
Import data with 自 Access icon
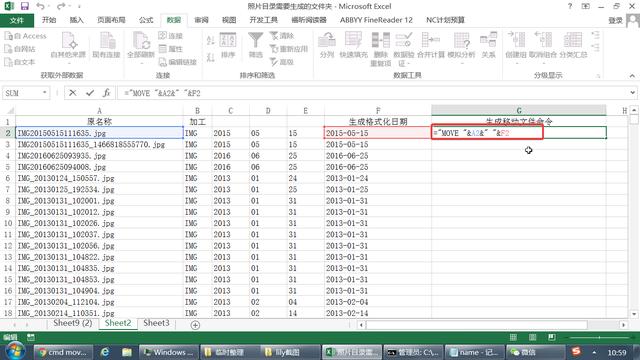25,36
